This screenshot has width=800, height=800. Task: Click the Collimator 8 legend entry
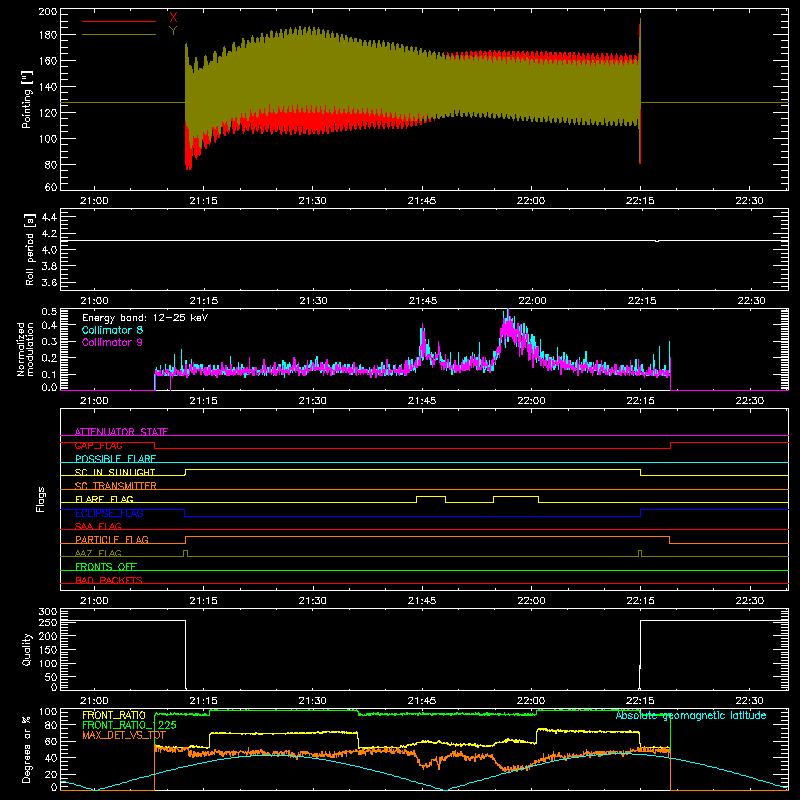[x=112, y=330]
